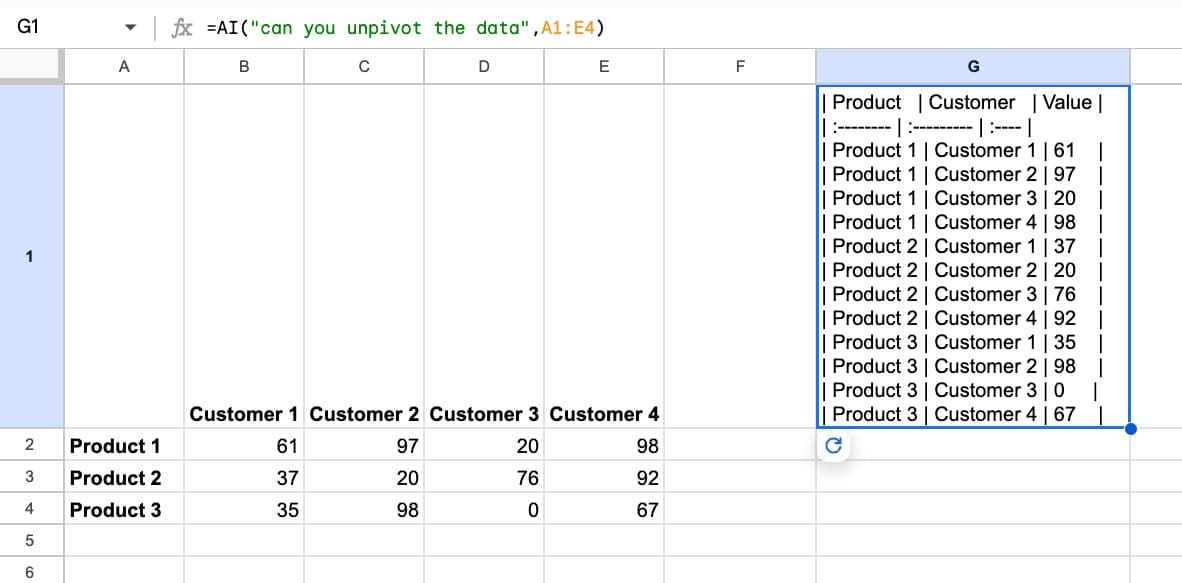Click the fx insert function icon
The image size is (1182, 583).
coord(182,28)
